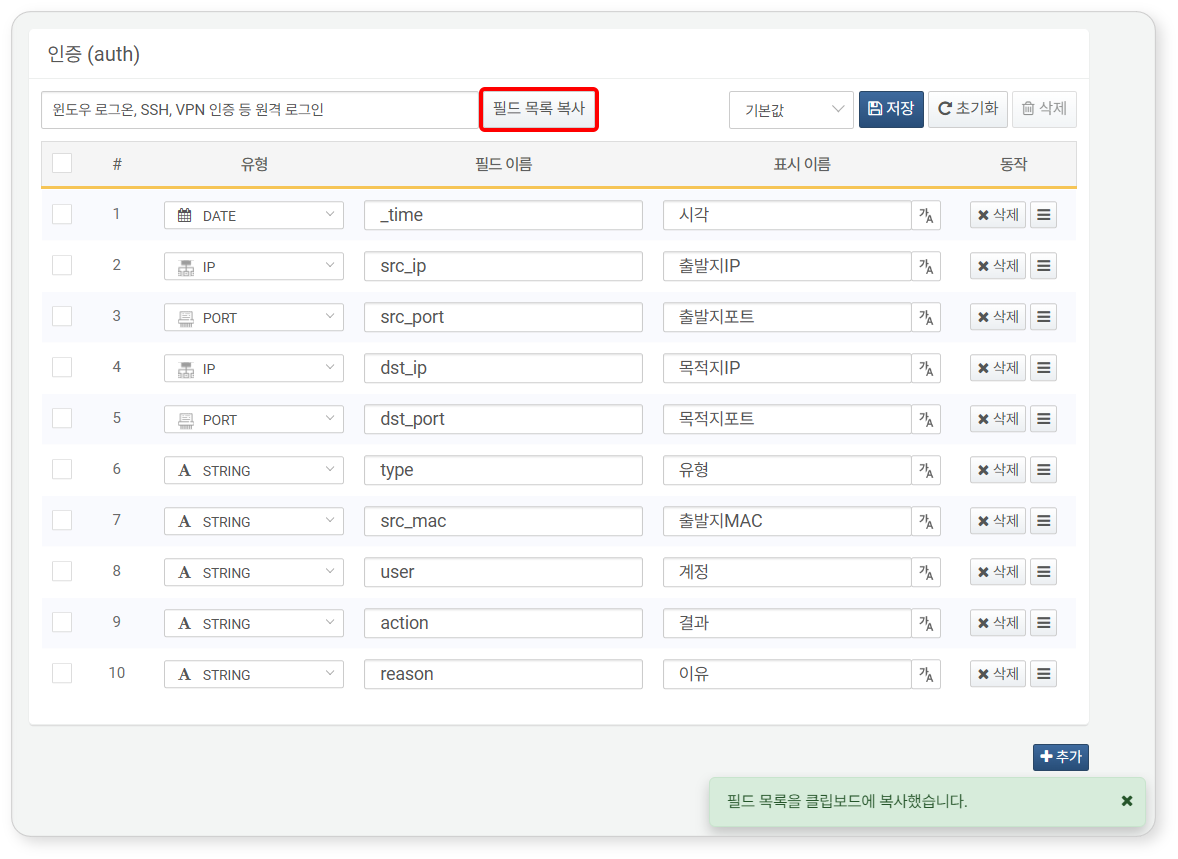This screenshot has height=859, width=1178.
Task: Click the action field name input
Action: coord(503,623)
